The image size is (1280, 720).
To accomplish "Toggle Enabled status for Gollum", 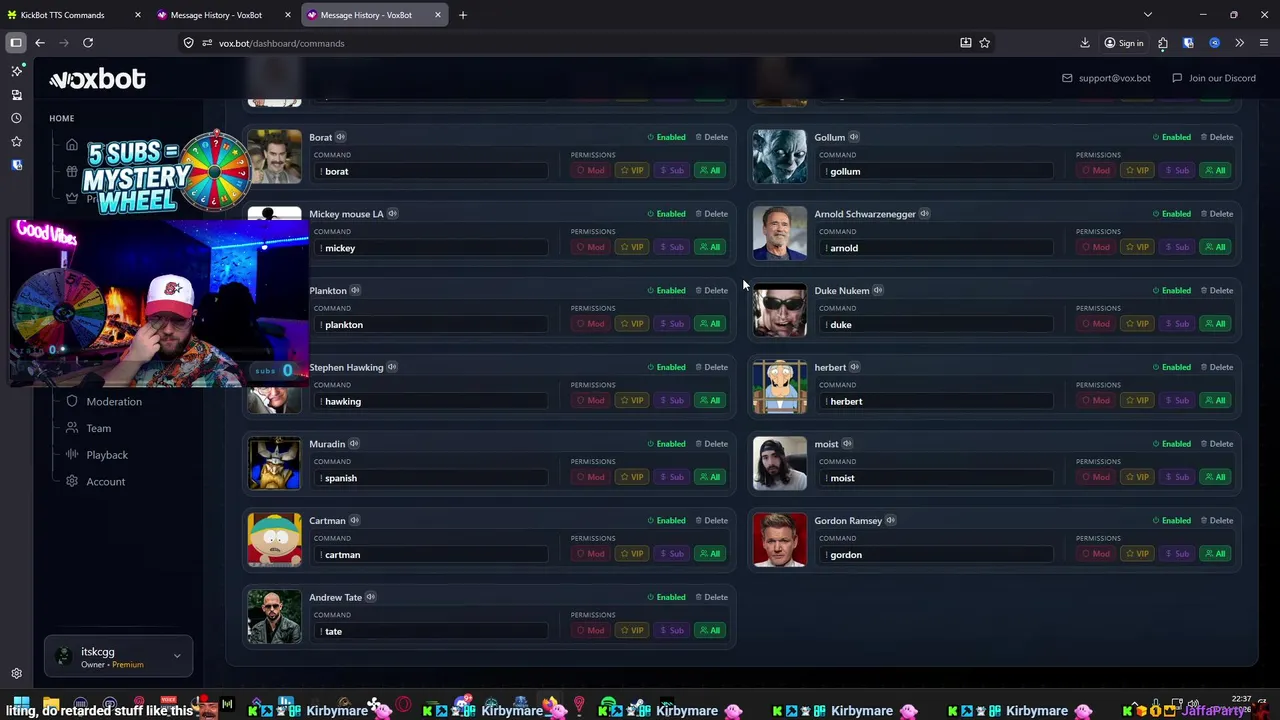I will click(x=1172, y=137).
